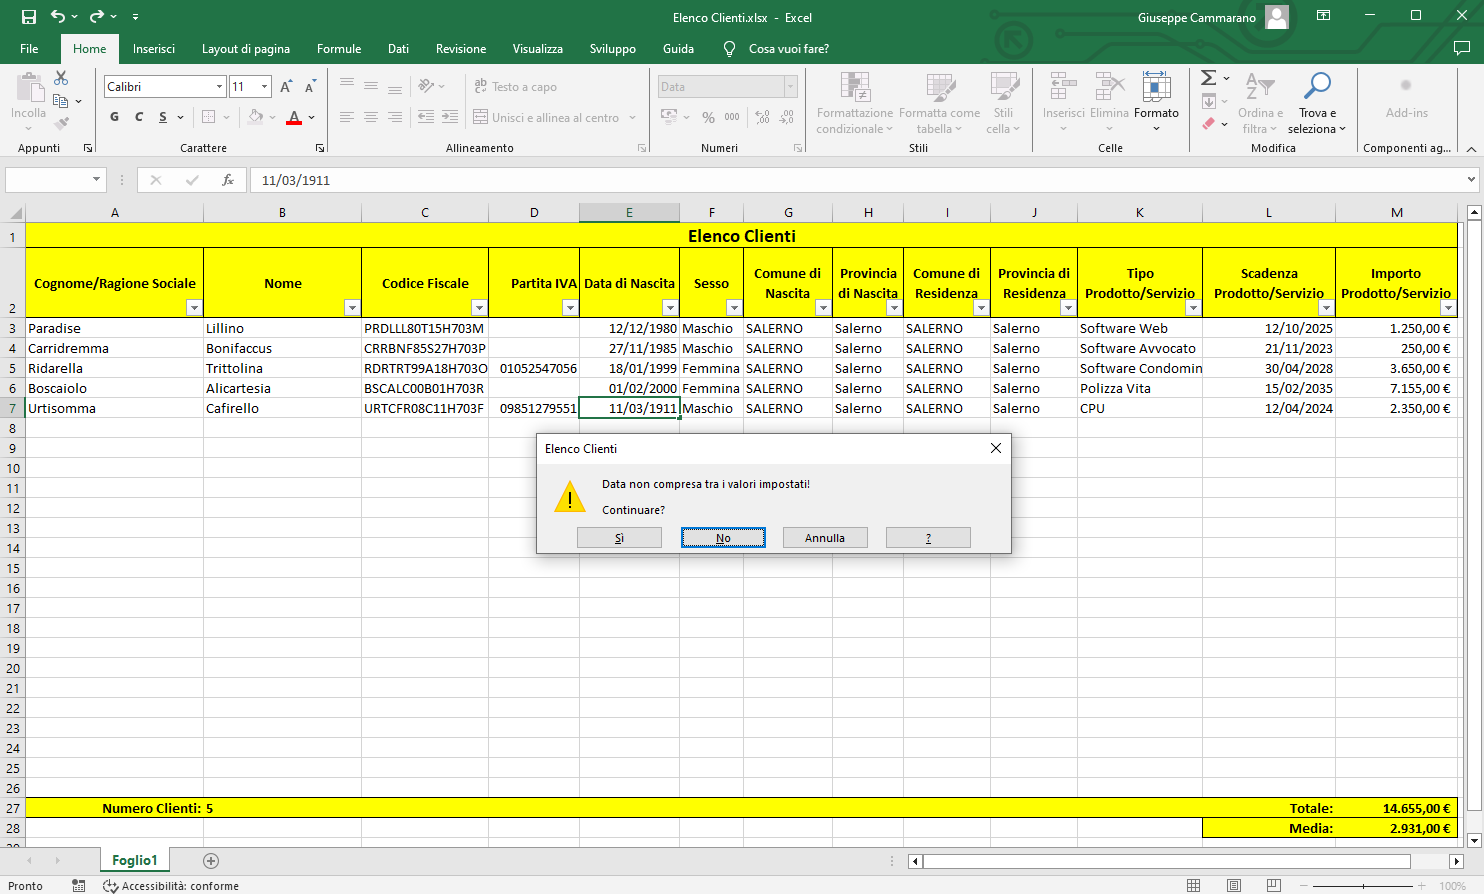Open Ordina e filtra
This screenshot has height=894, width=1484.
1260,103
